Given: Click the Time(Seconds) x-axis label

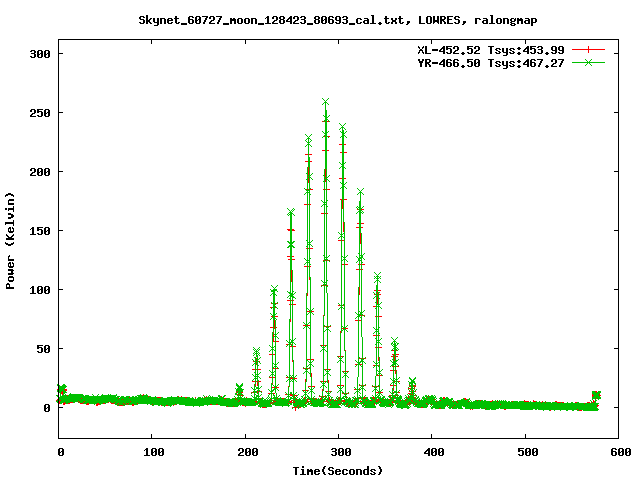Looking at the screenshot, I should pyautogui.click(x=338, y=469).
